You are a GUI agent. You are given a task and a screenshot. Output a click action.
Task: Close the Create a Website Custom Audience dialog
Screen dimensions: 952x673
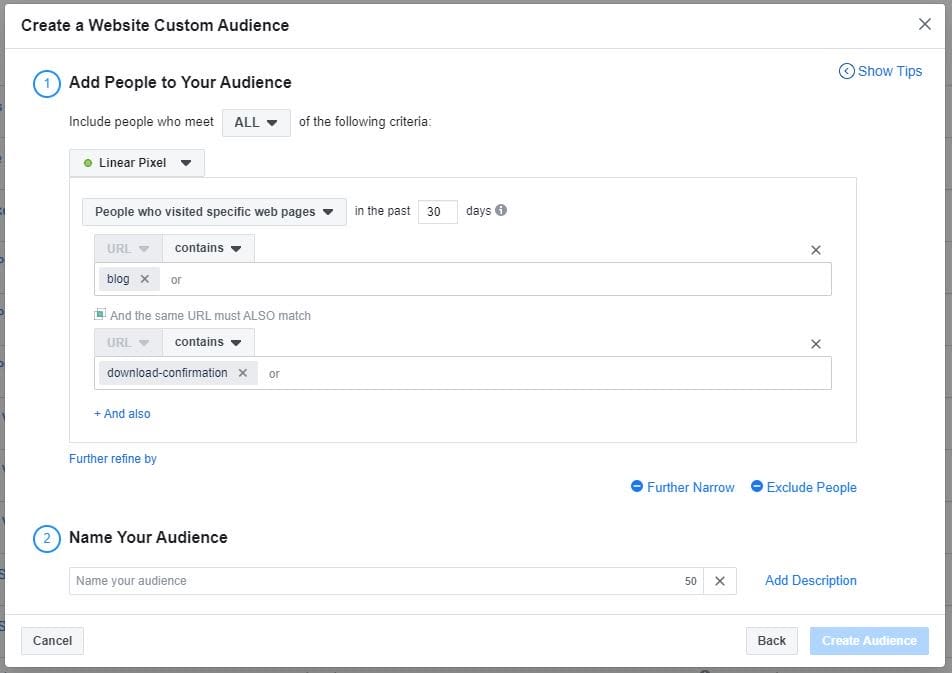925,24
